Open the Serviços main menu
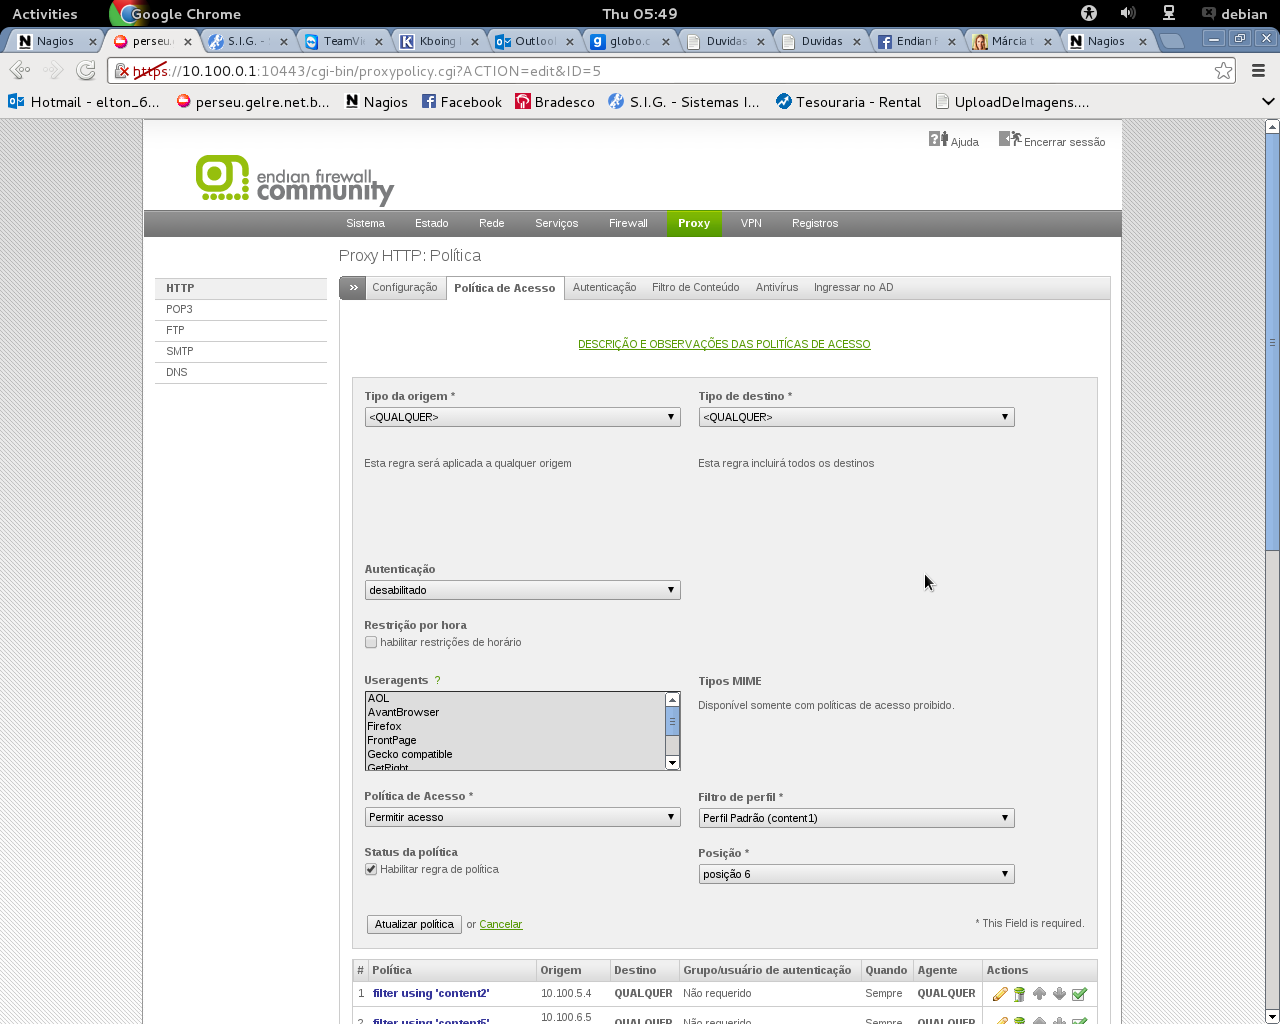The width and height of the screenshot is (1280, 1024). point(557,223)
